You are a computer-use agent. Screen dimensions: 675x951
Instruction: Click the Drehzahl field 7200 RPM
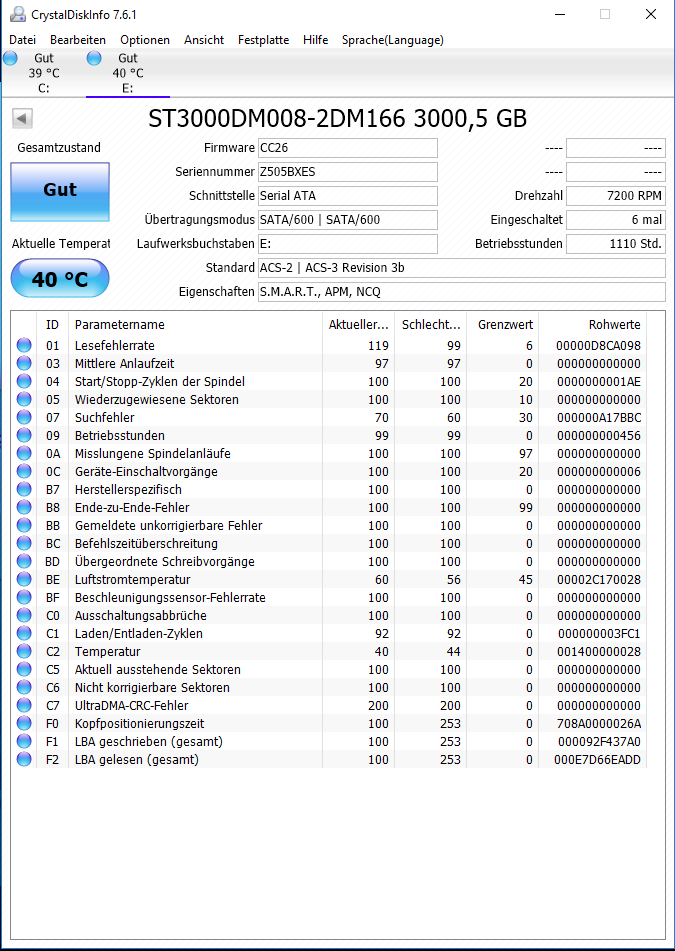tap(616, 196)
